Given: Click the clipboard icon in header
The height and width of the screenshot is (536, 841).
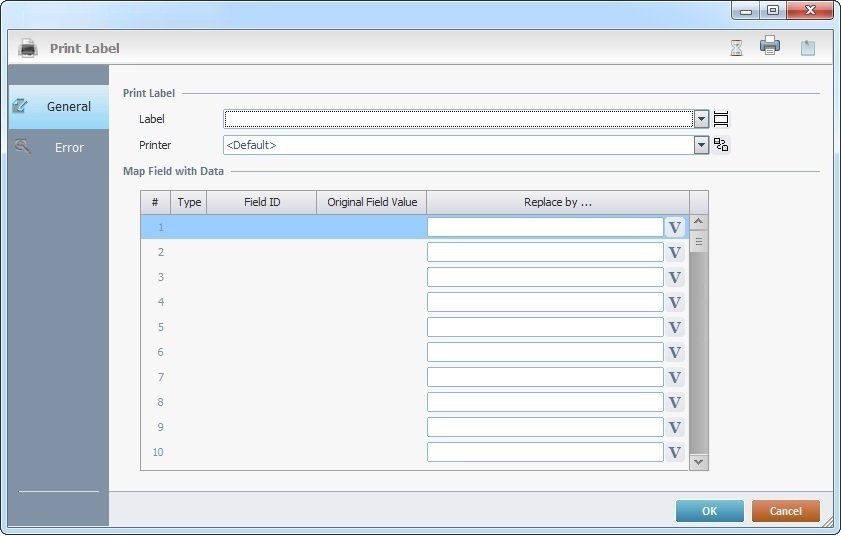Looking at the screenshot, I should point(808,48).
